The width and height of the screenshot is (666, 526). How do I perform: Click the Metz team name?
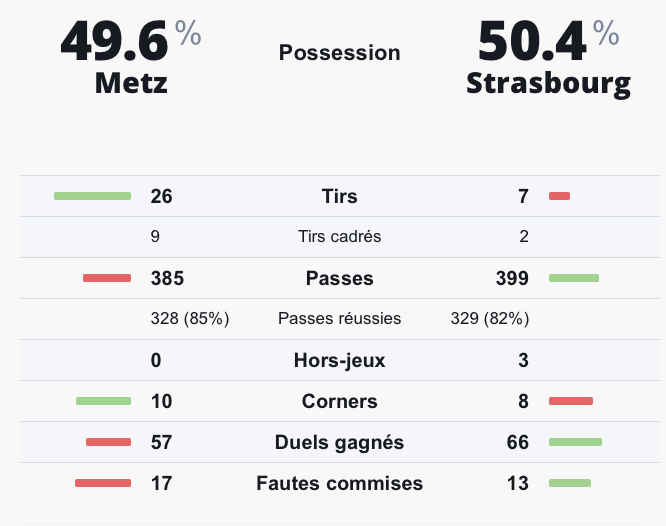pos(131,83)
